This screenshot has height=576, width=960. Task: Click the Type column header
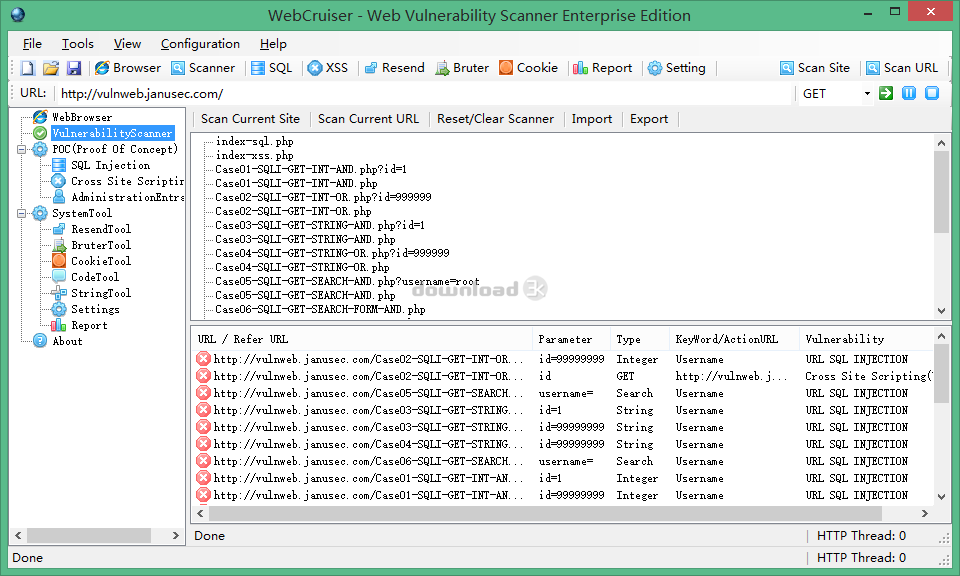(x=640, y=339)
